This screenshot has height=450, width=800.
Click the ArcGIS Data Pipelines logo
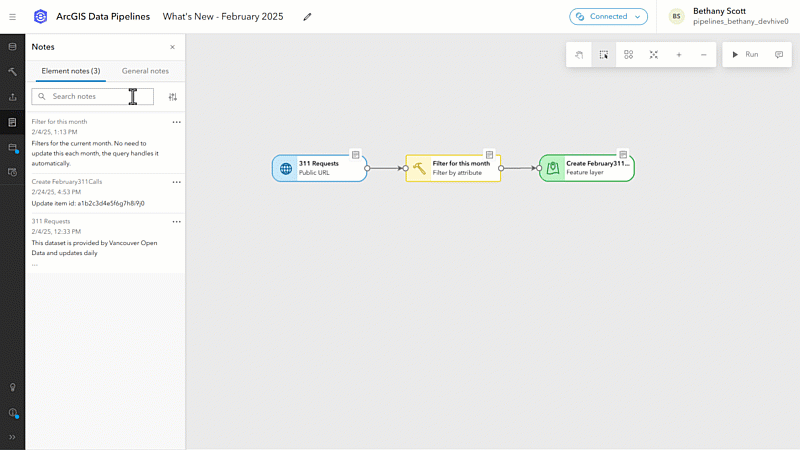(40, 16)
